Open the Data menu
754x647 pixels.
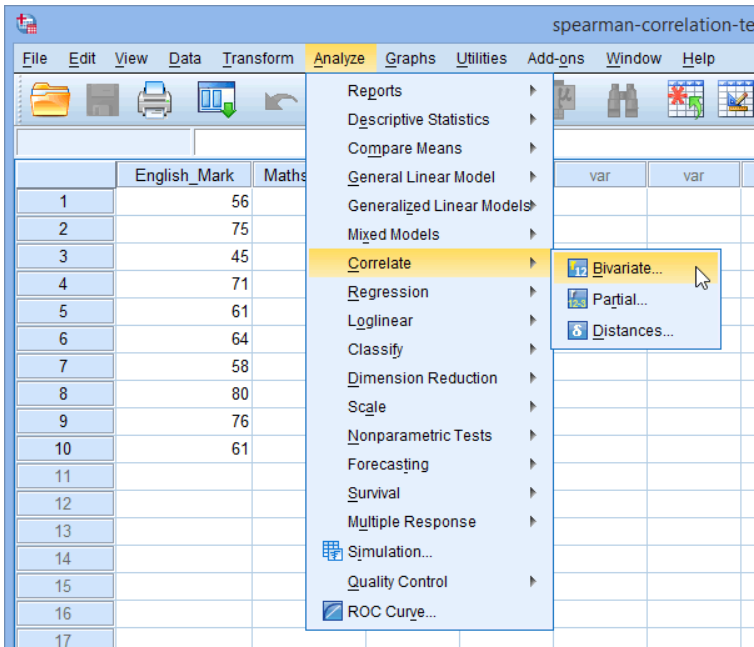(185, 59)
